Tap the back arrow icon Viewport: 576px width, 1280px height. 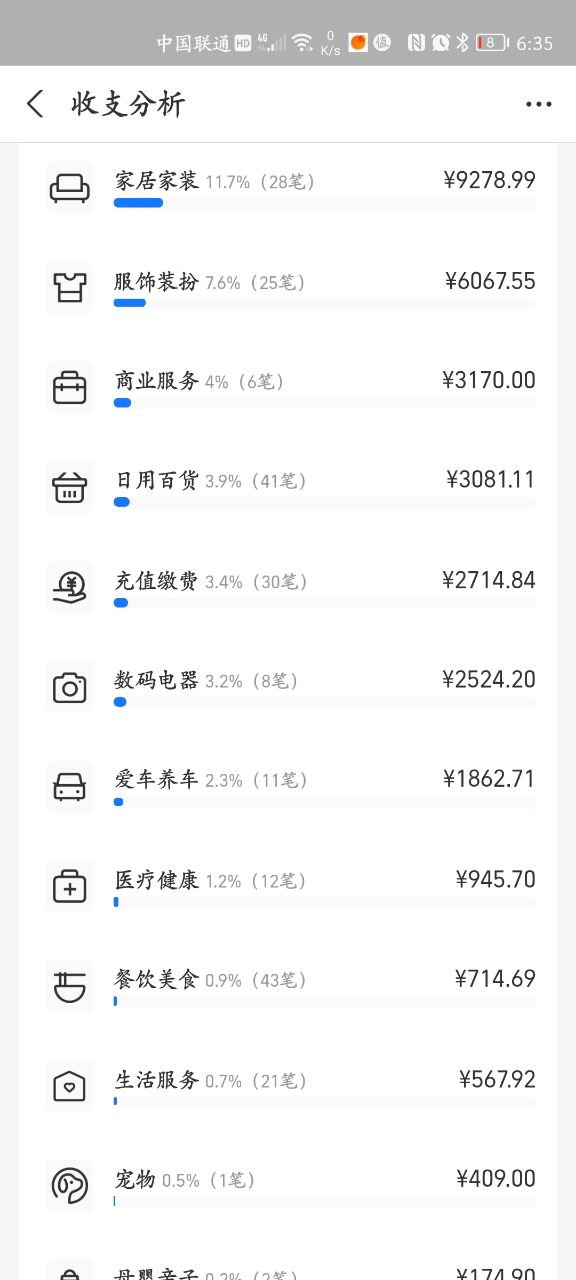tap(35, 104)
